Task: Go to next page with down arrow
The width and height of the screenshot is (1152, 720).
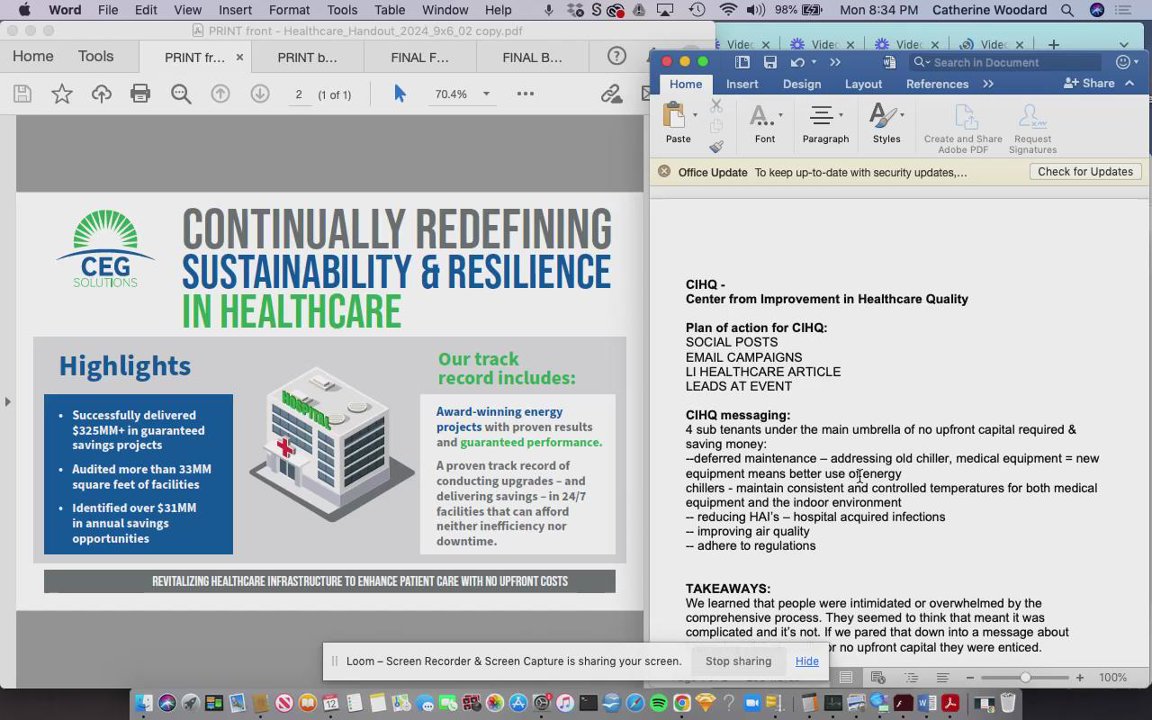Action: pos(259,94)
